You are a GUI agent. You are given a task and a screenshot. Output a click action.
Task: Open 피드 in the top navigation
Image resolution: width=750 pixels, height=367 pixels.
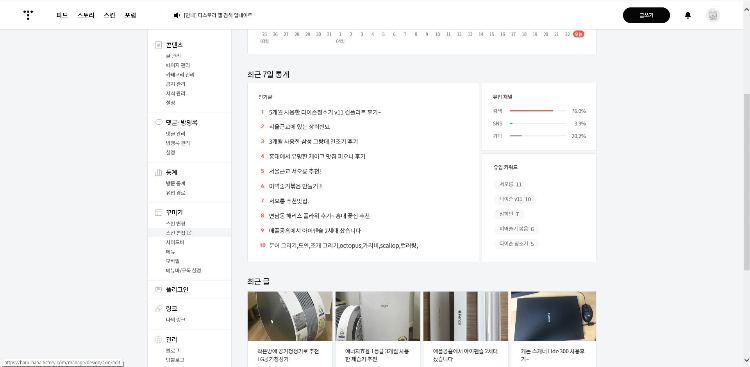tap(62, 15)
